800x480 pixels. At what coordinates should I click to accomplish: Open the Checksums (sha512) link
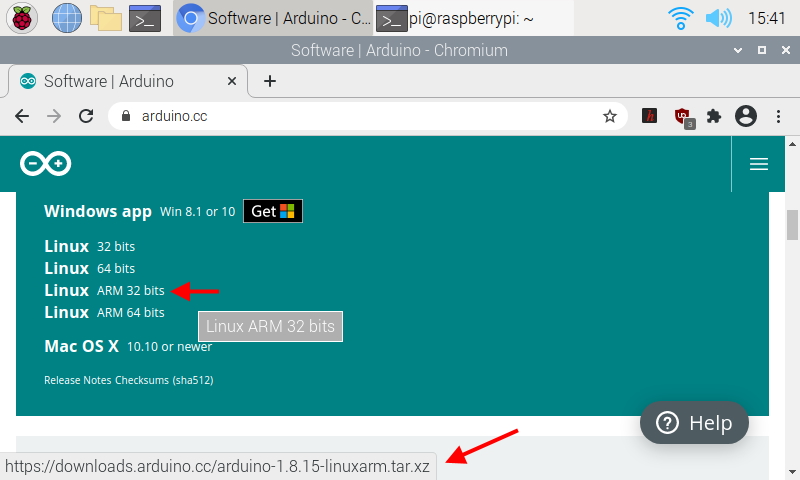coord(164,380)
